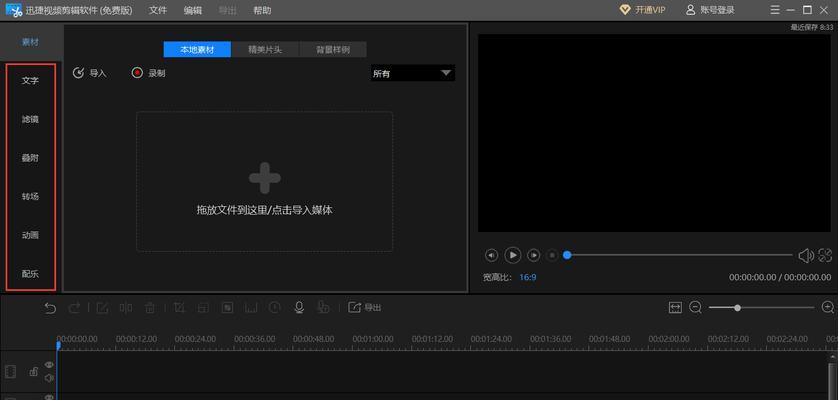Open the 叠附 sidebar section
The image size is (838, 400).
[30, 158]
